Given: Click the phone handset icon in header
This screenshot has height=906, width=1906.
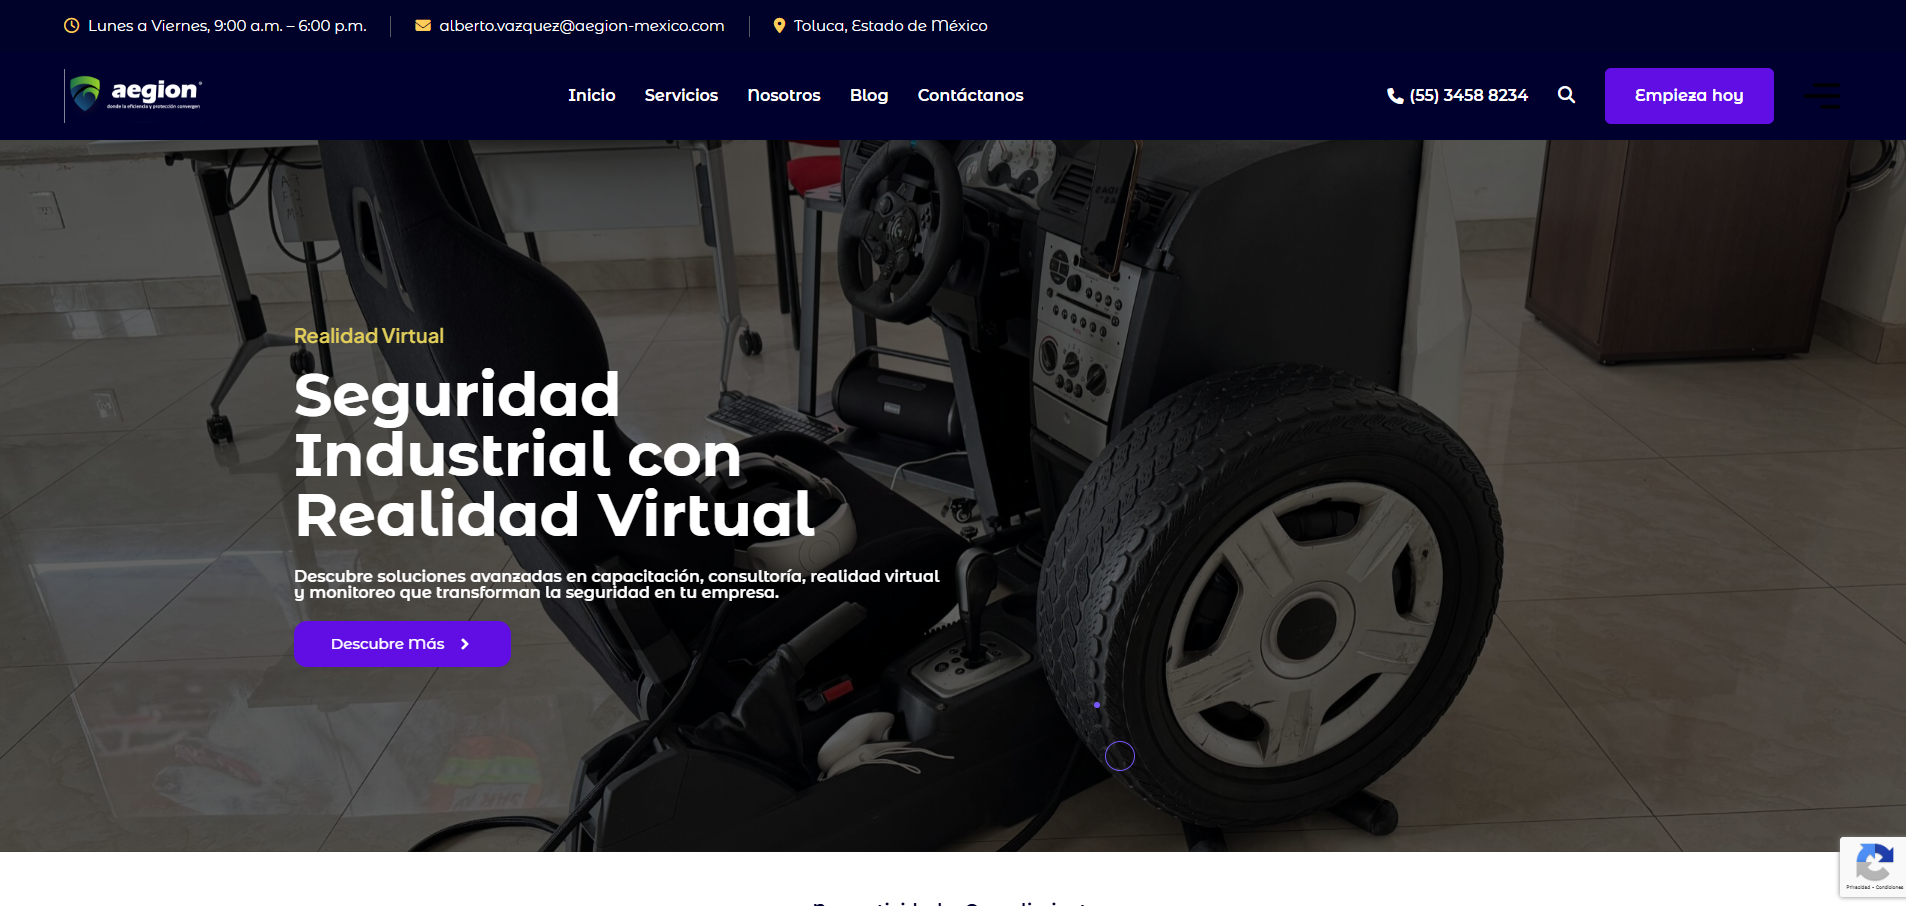Looking at the screenshot, I should (1395, 96).
